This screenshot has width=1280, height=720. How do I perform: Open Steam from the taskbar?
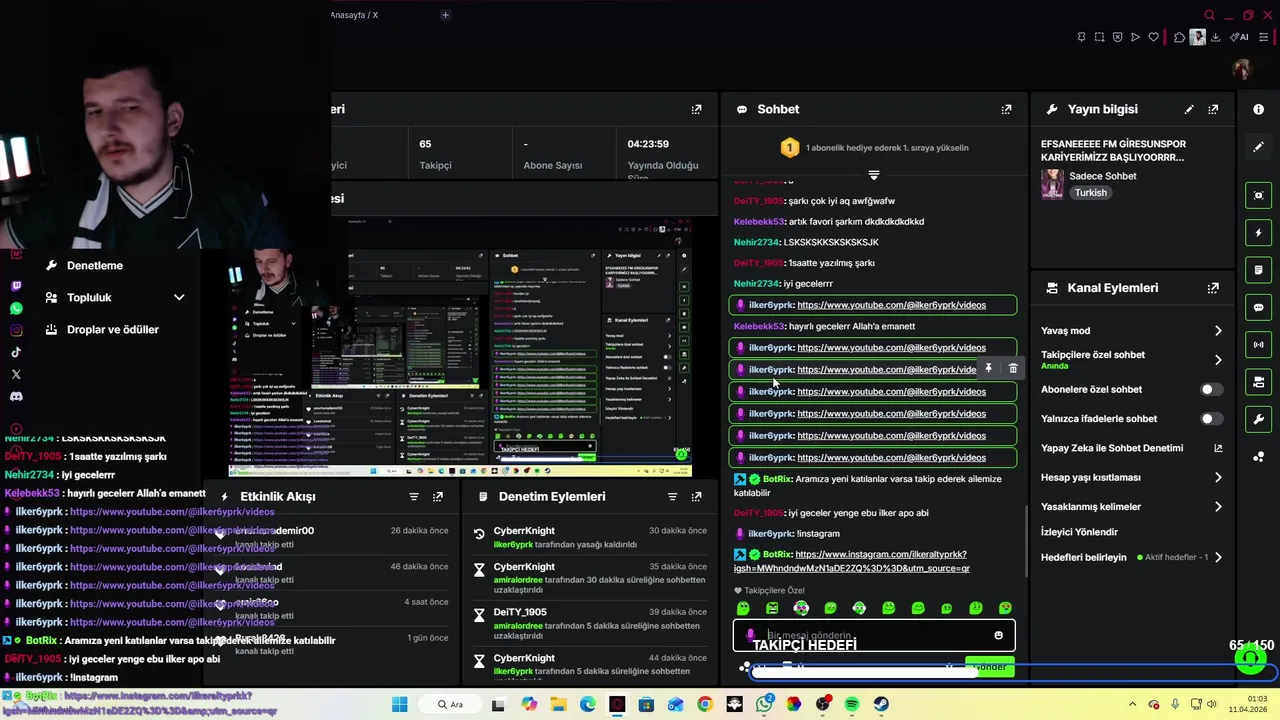(x=881, y=704)
